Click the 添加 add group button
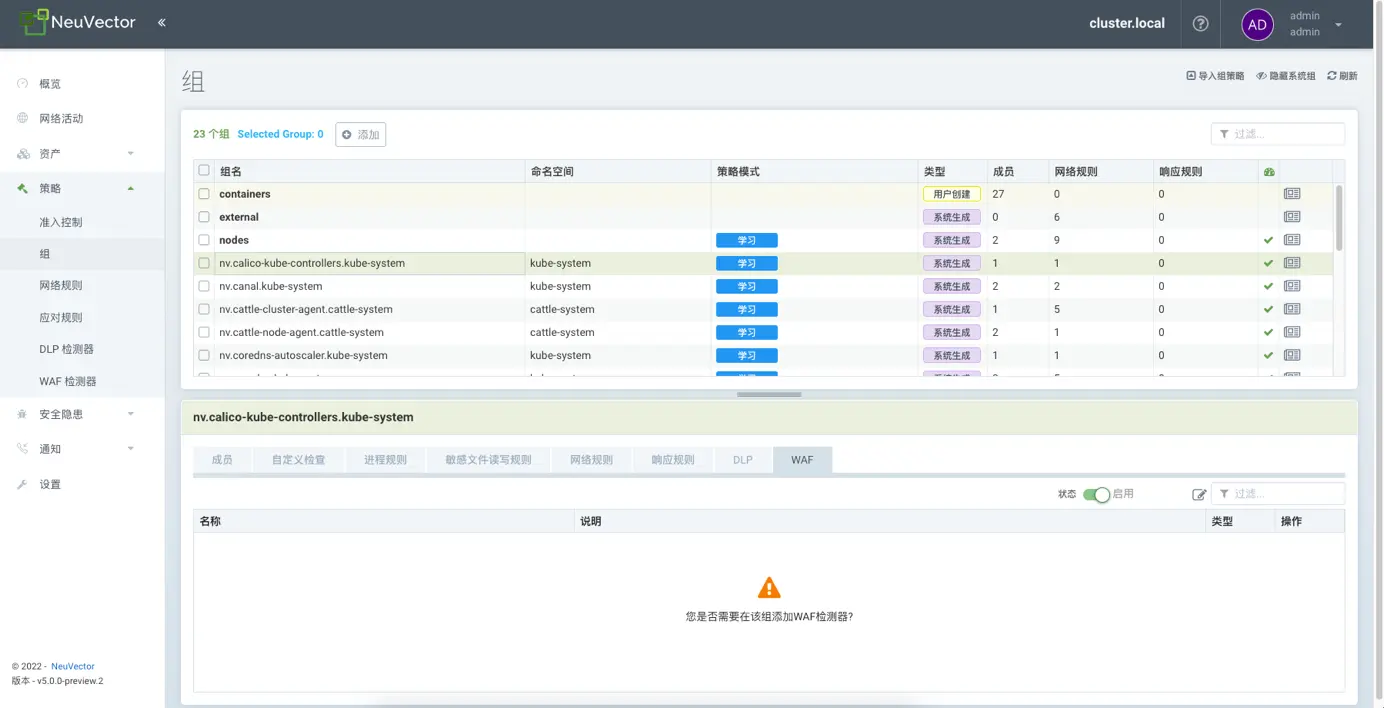 [x=361, y=134]
